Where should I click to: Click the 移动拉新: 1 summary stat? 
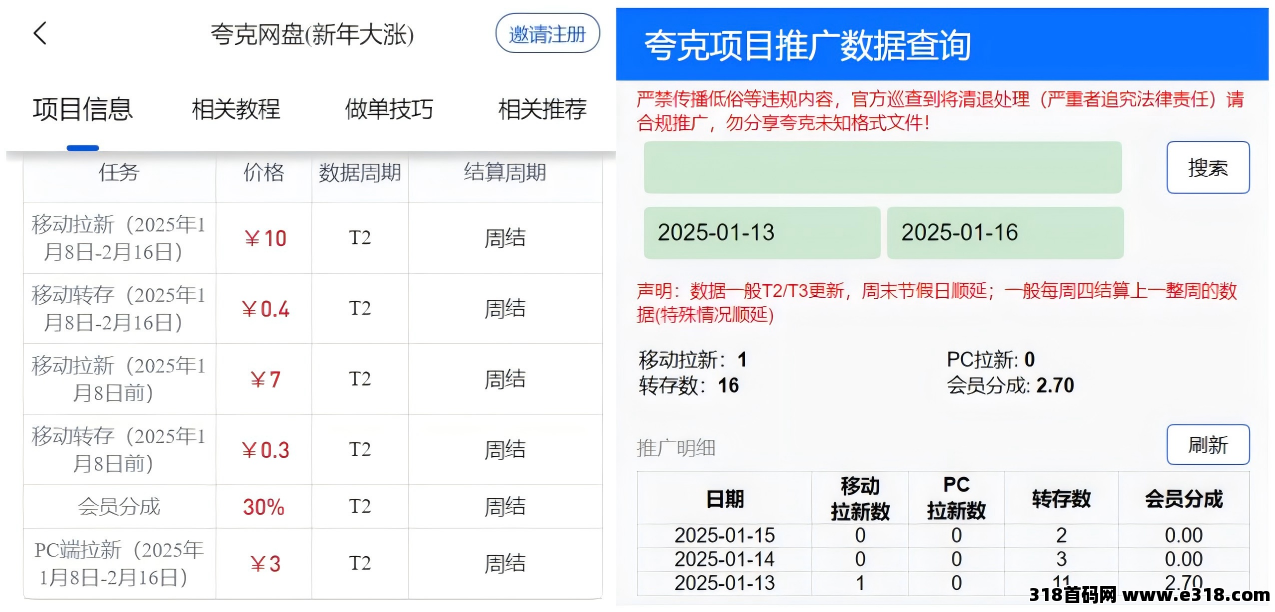coord(693,360)
